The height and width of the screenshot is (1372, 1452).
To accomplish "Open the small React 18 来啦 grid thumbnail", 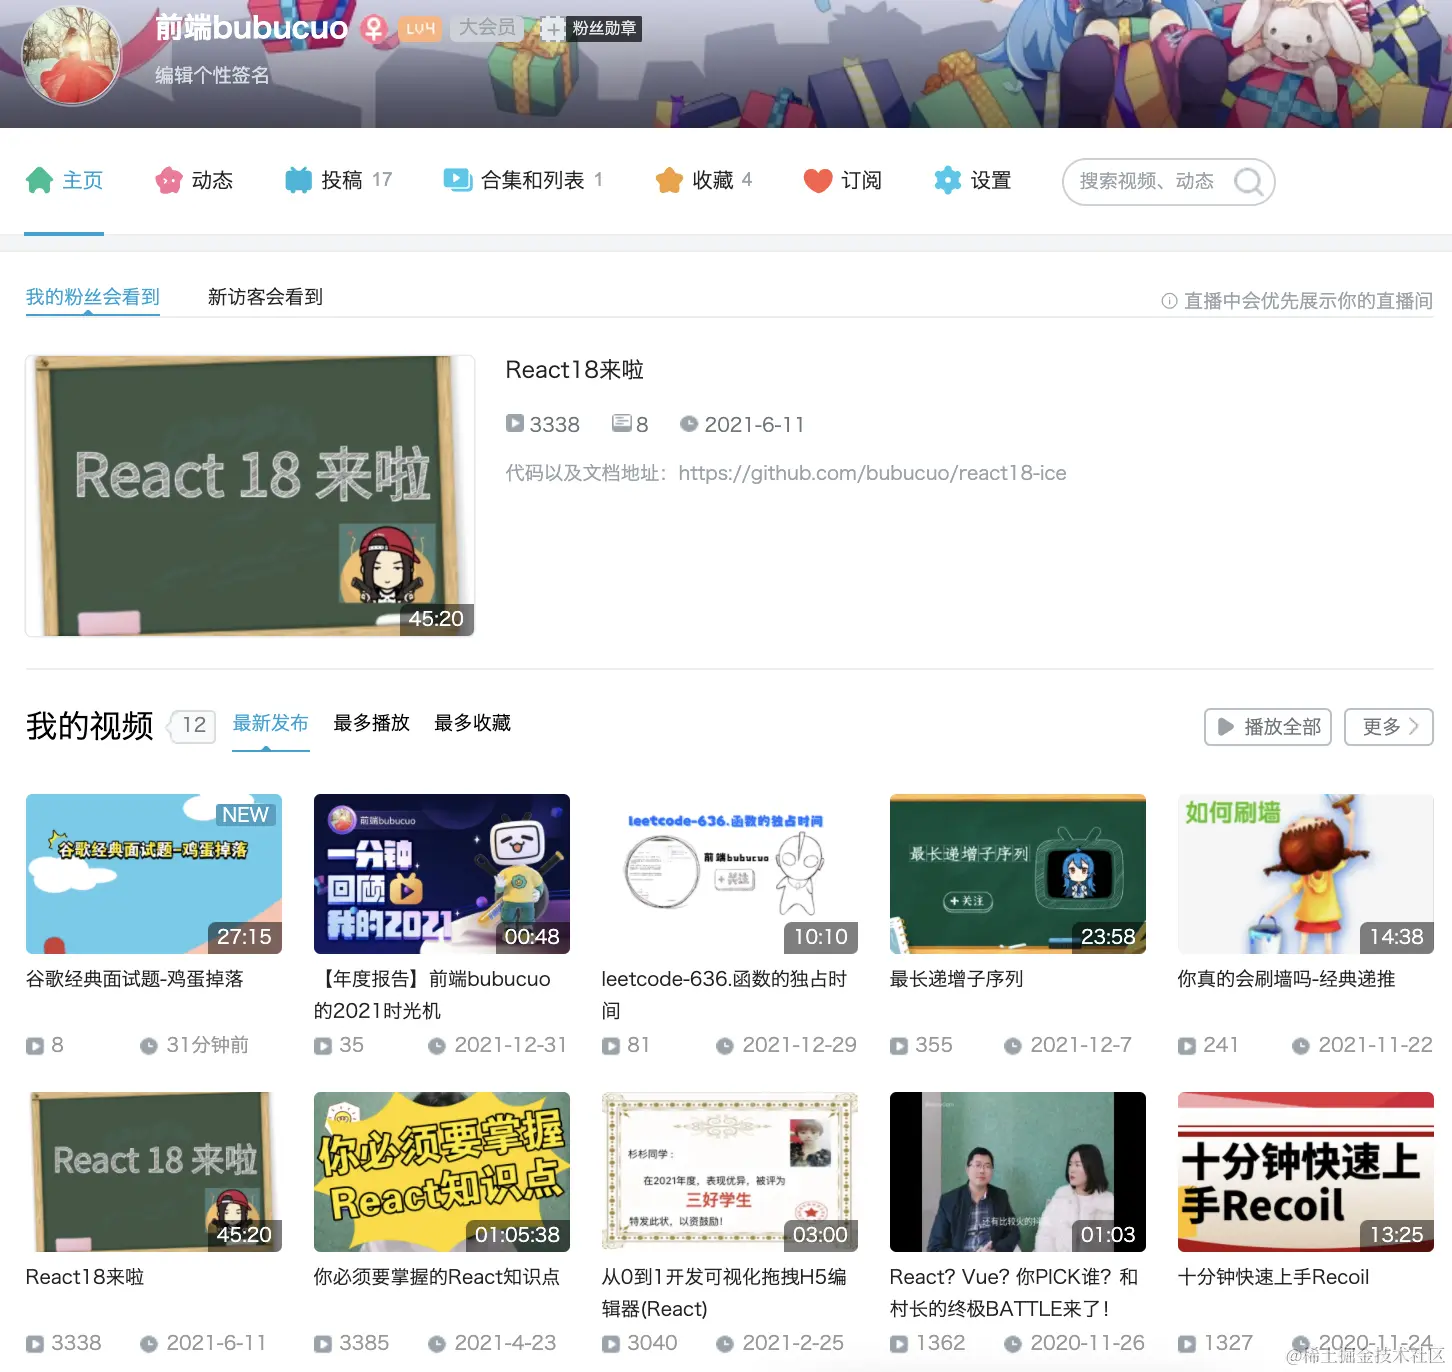I will pos(154,1172).
